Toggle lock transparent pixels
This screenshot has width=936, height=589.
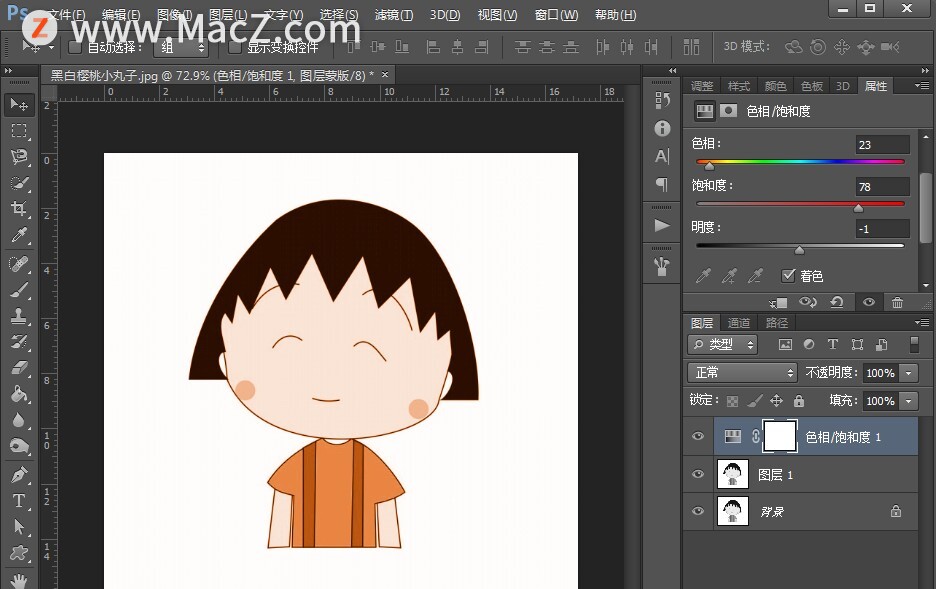tap(732, 401)
